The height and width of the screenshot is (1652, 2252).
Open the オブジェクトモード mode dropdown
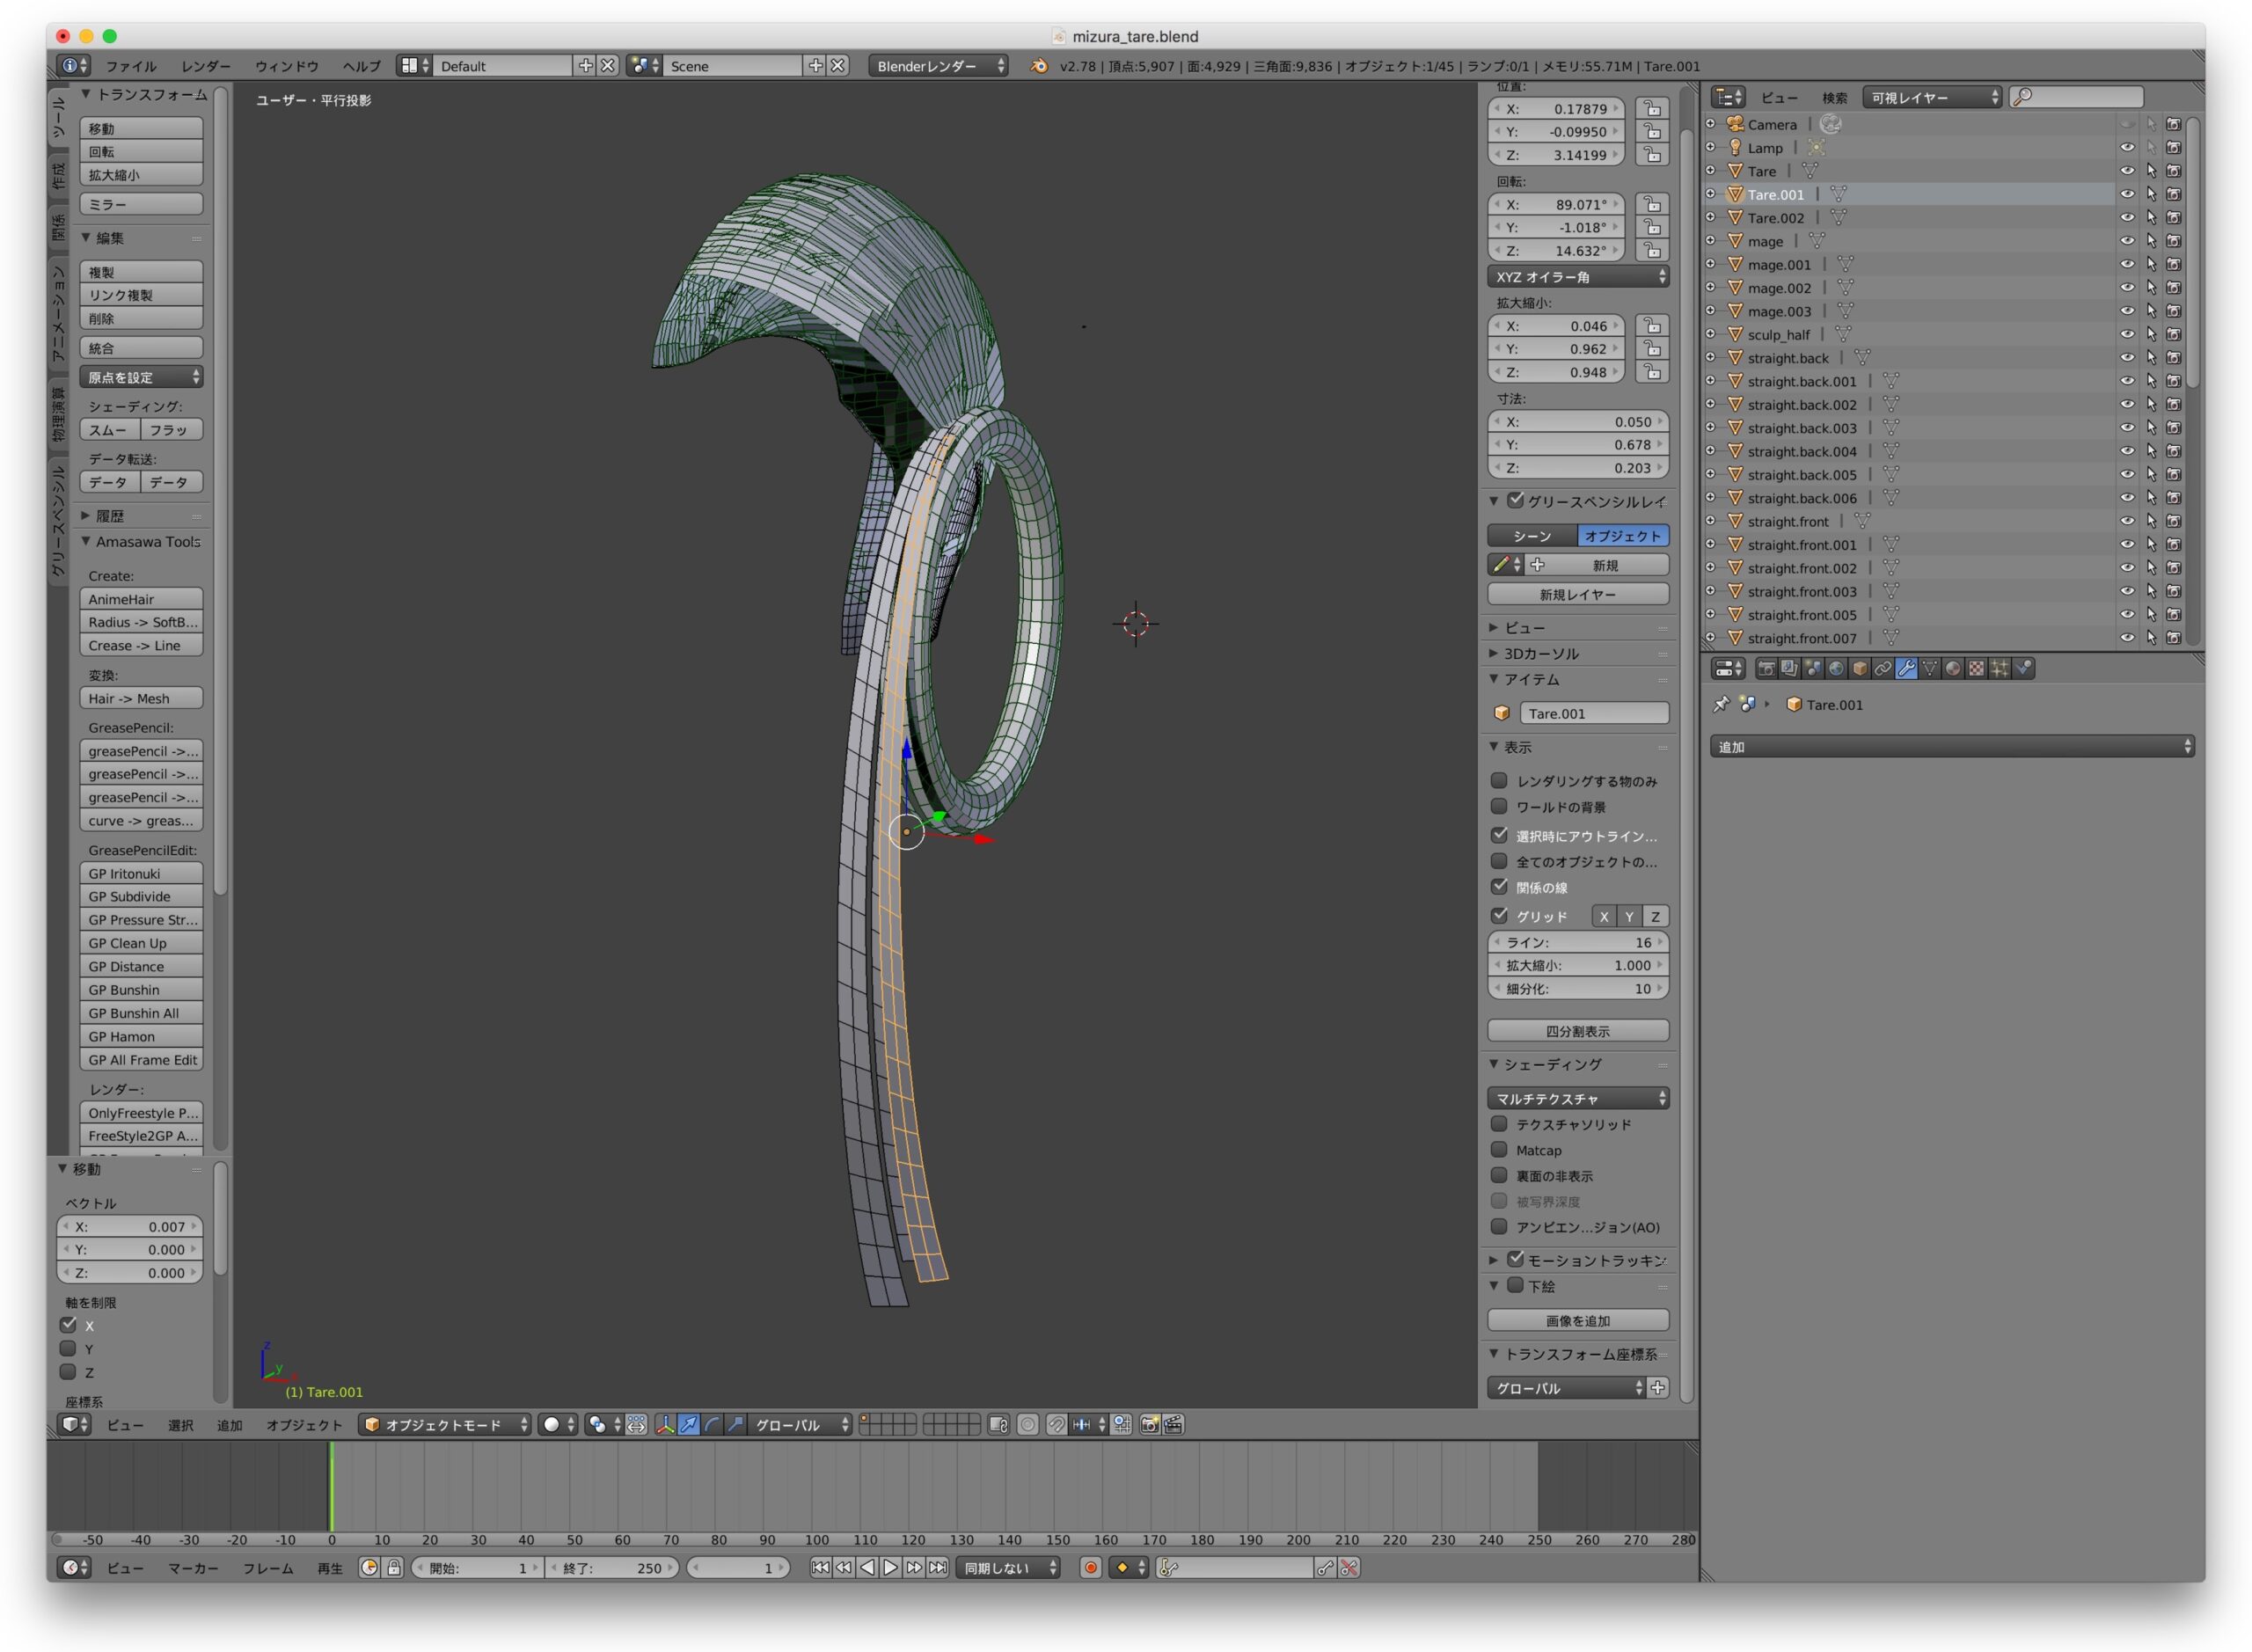445,1425
